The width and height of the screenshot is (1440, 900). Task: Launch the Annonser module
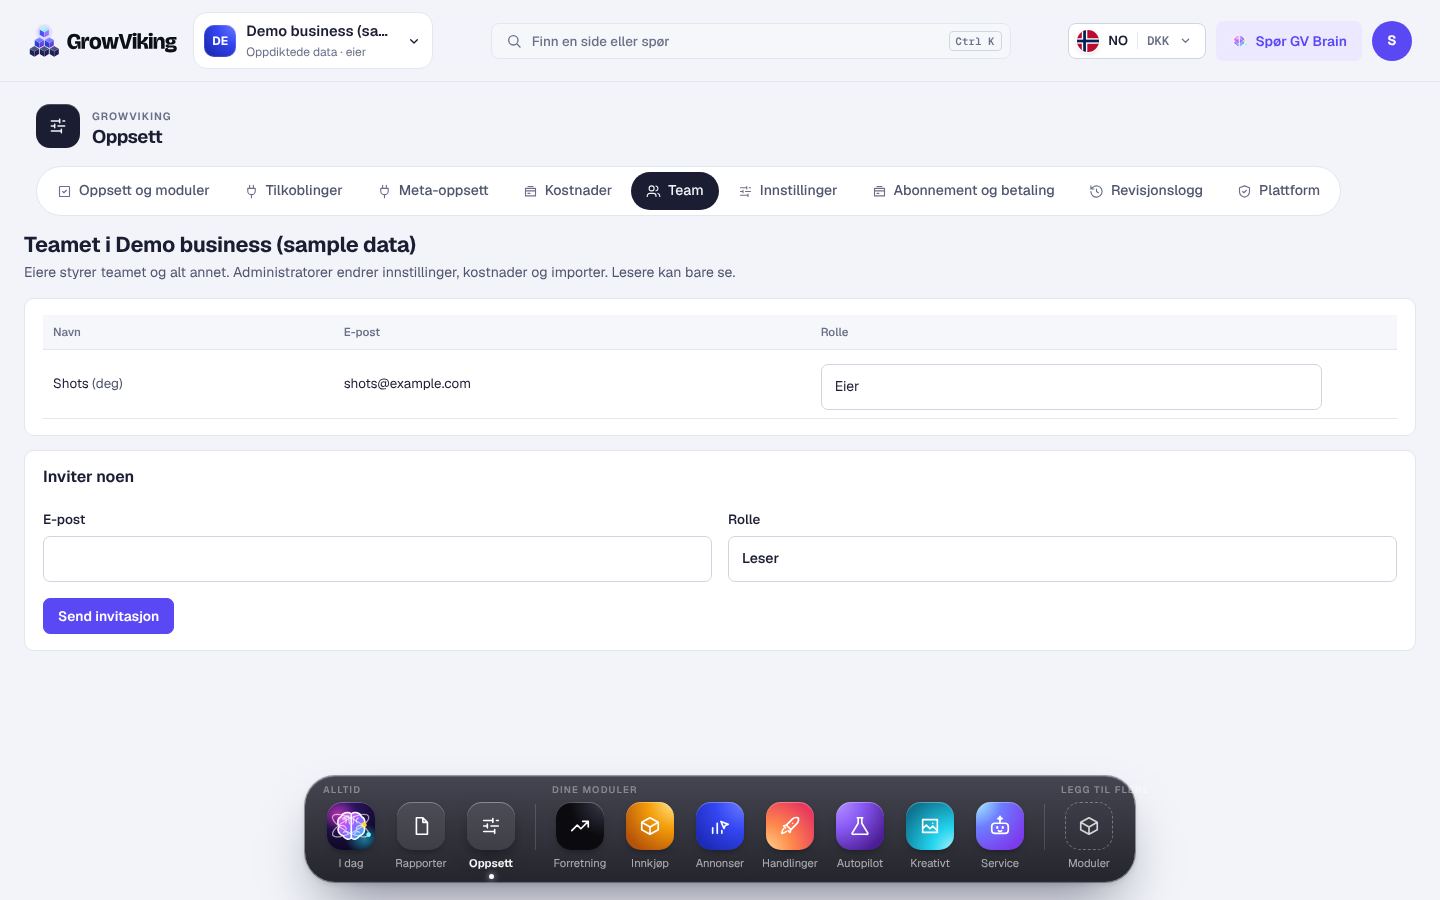(720, 826)
